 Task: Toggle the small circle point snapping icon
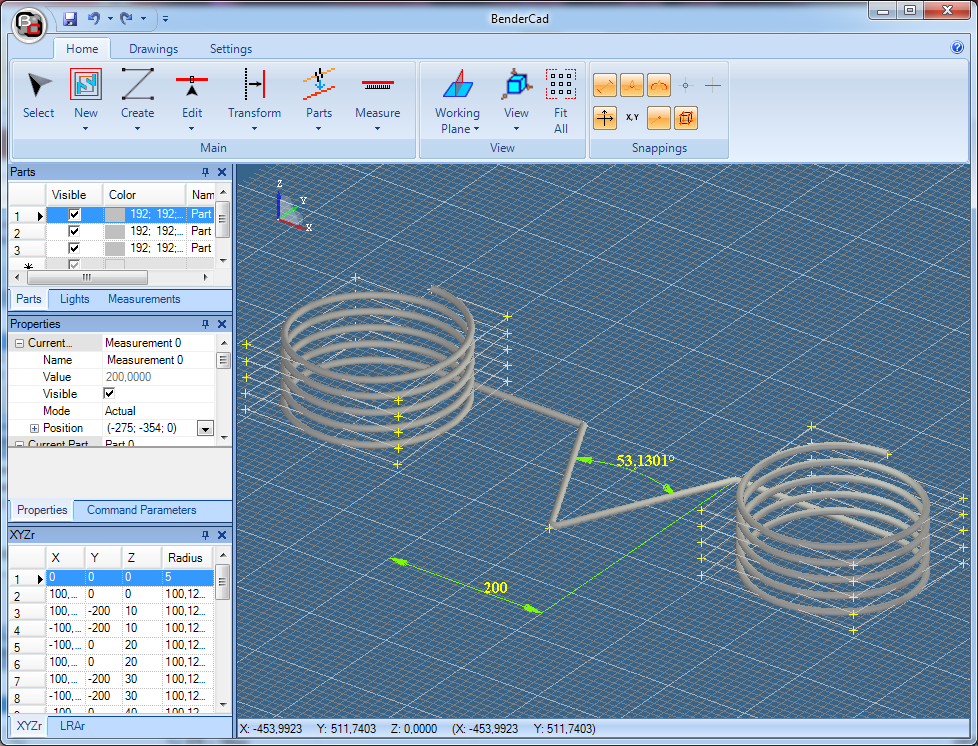[685, 85]
